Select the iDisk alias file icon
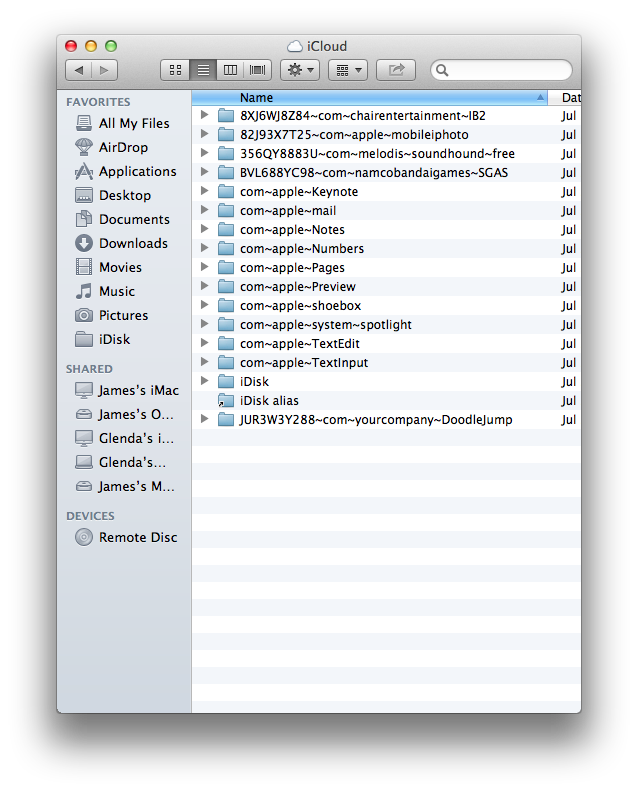The image size is (638, 792). point(226,401)
